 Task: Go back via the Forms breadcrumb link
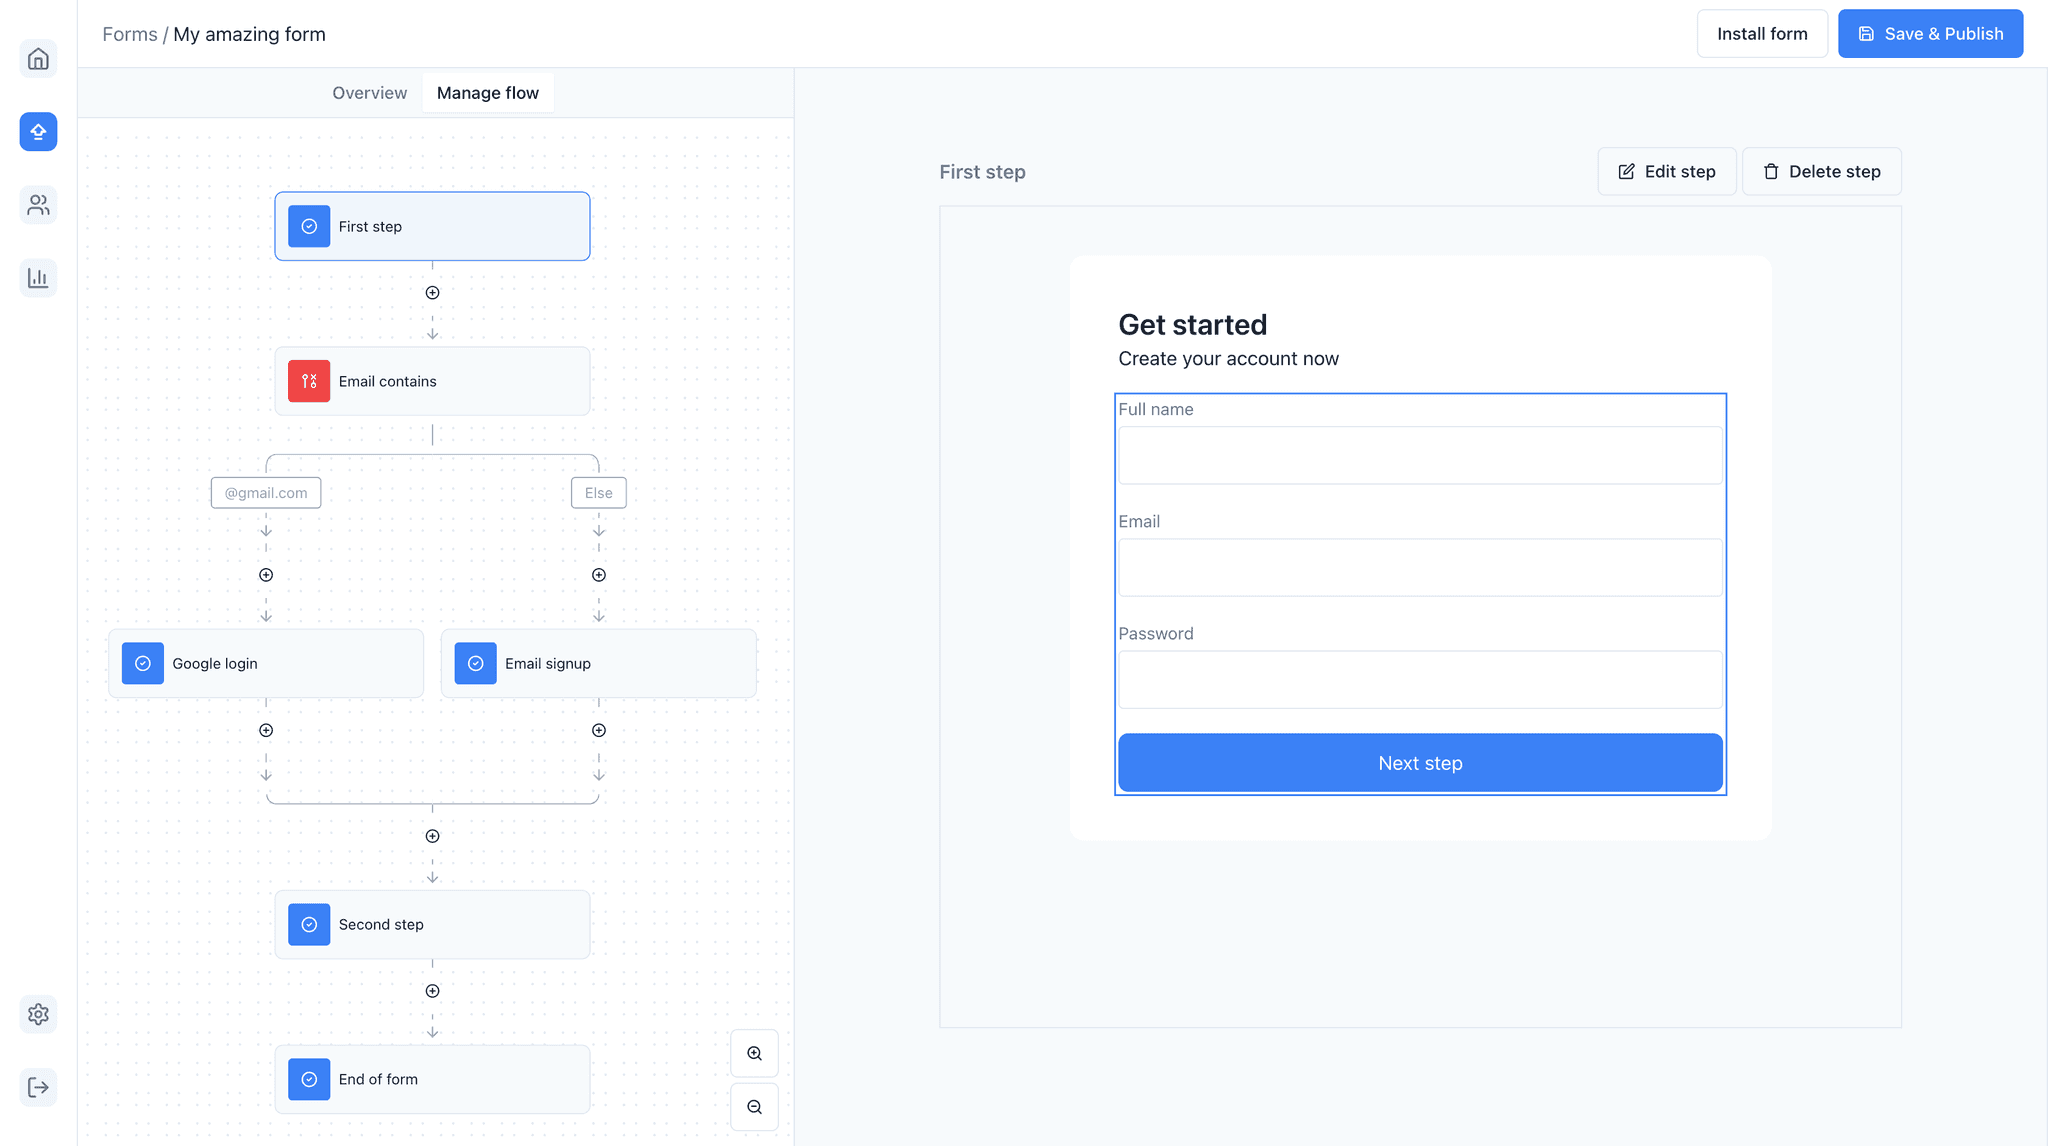pos(129,33)
